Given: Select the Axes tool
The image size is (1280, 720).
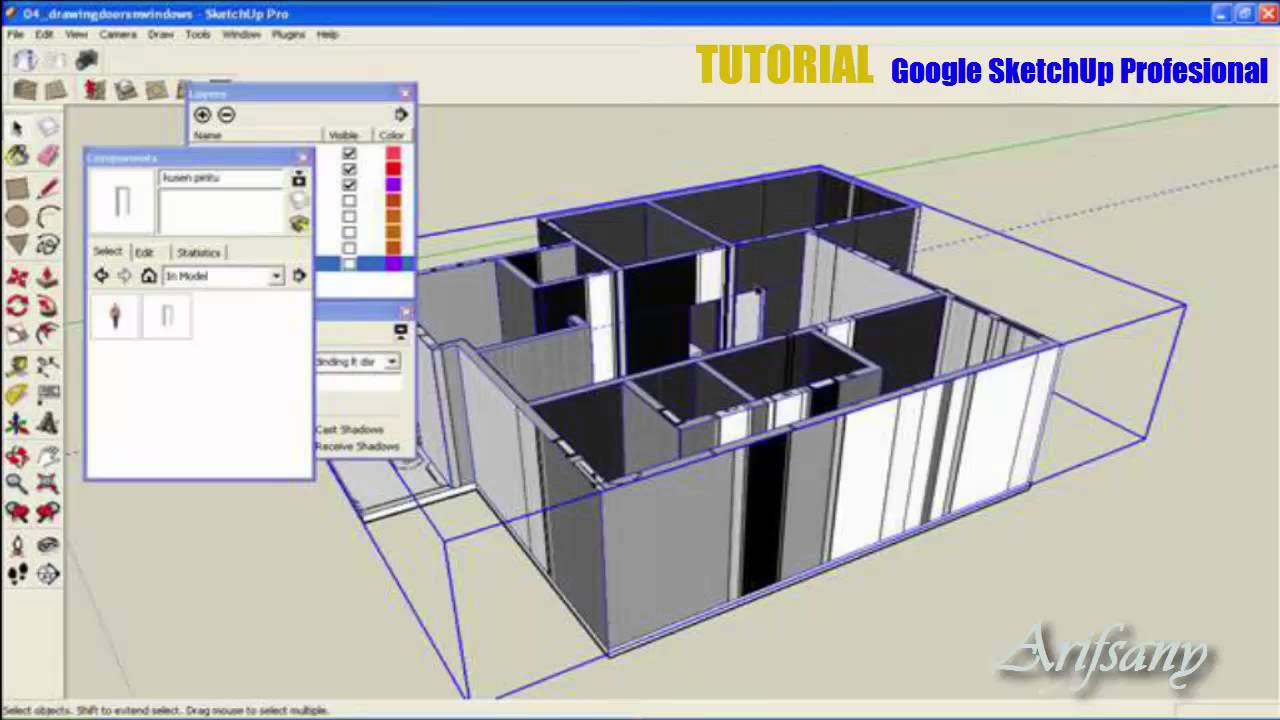Looking at the screenshot, I should [x=17, y=424].
